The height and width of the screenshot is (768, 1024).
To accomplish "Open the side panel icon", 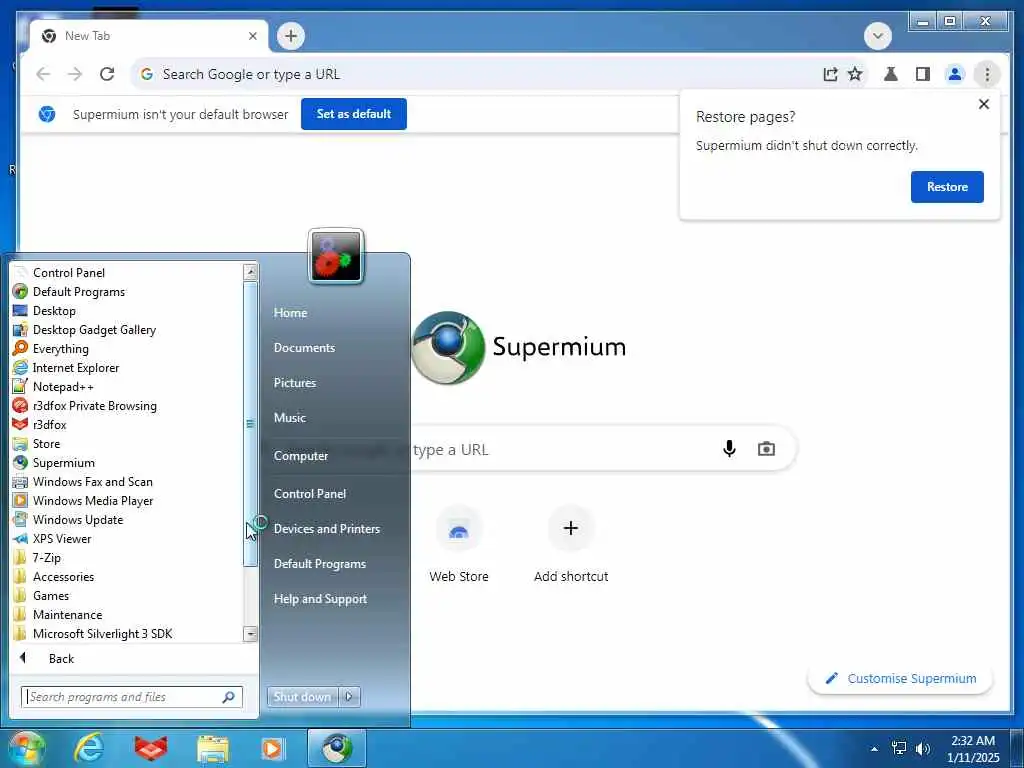I will [922, 74].
